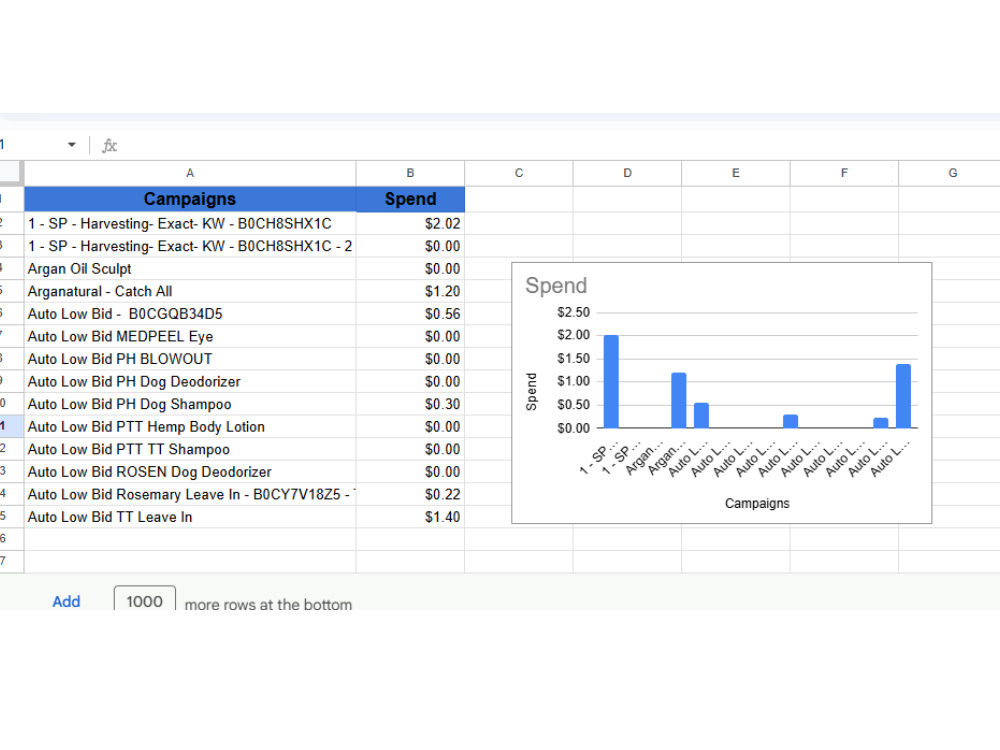This screenshot has height=750, width=1000.
Task: Select the Auto Low Bid PH Dog Shampoo cell
Action: 190,404
